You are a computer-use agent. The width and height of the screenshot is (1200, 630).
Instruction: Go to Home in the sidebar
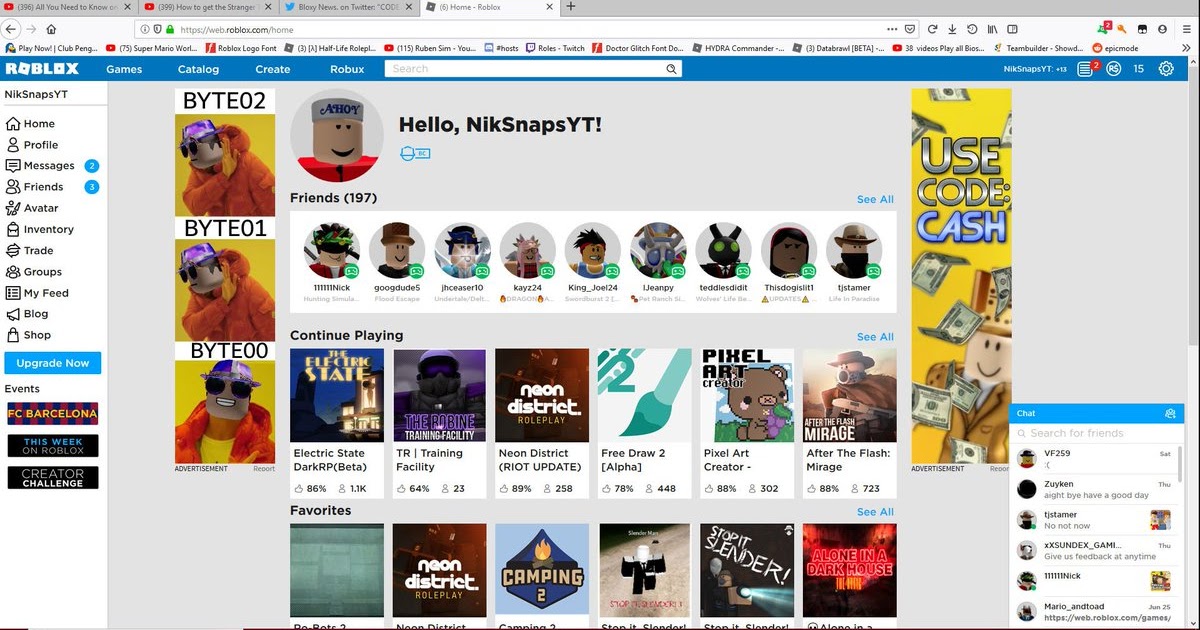[x=30, y=124]
